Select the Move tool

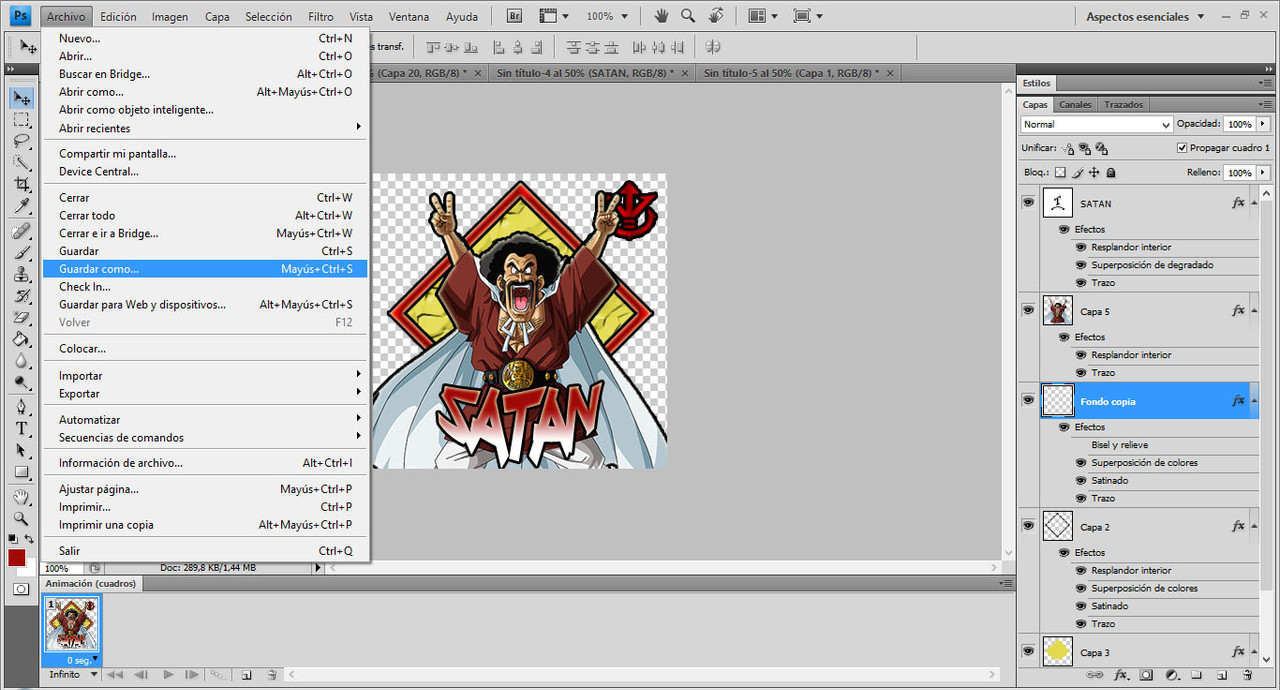coord(21,98)
